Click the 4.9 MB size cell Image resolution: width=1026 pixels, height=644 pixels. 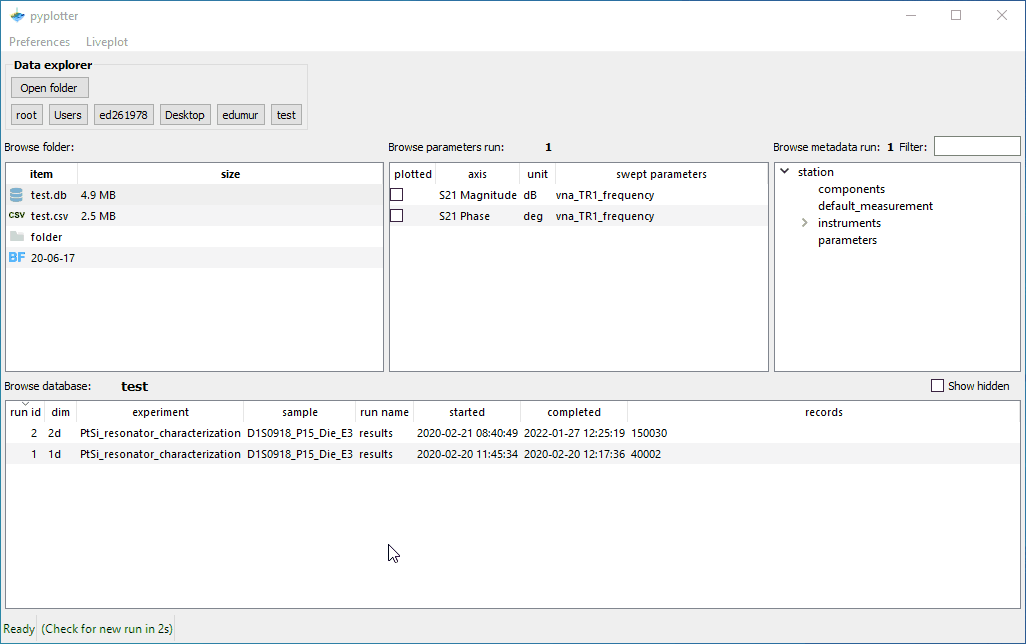[98, 195]
